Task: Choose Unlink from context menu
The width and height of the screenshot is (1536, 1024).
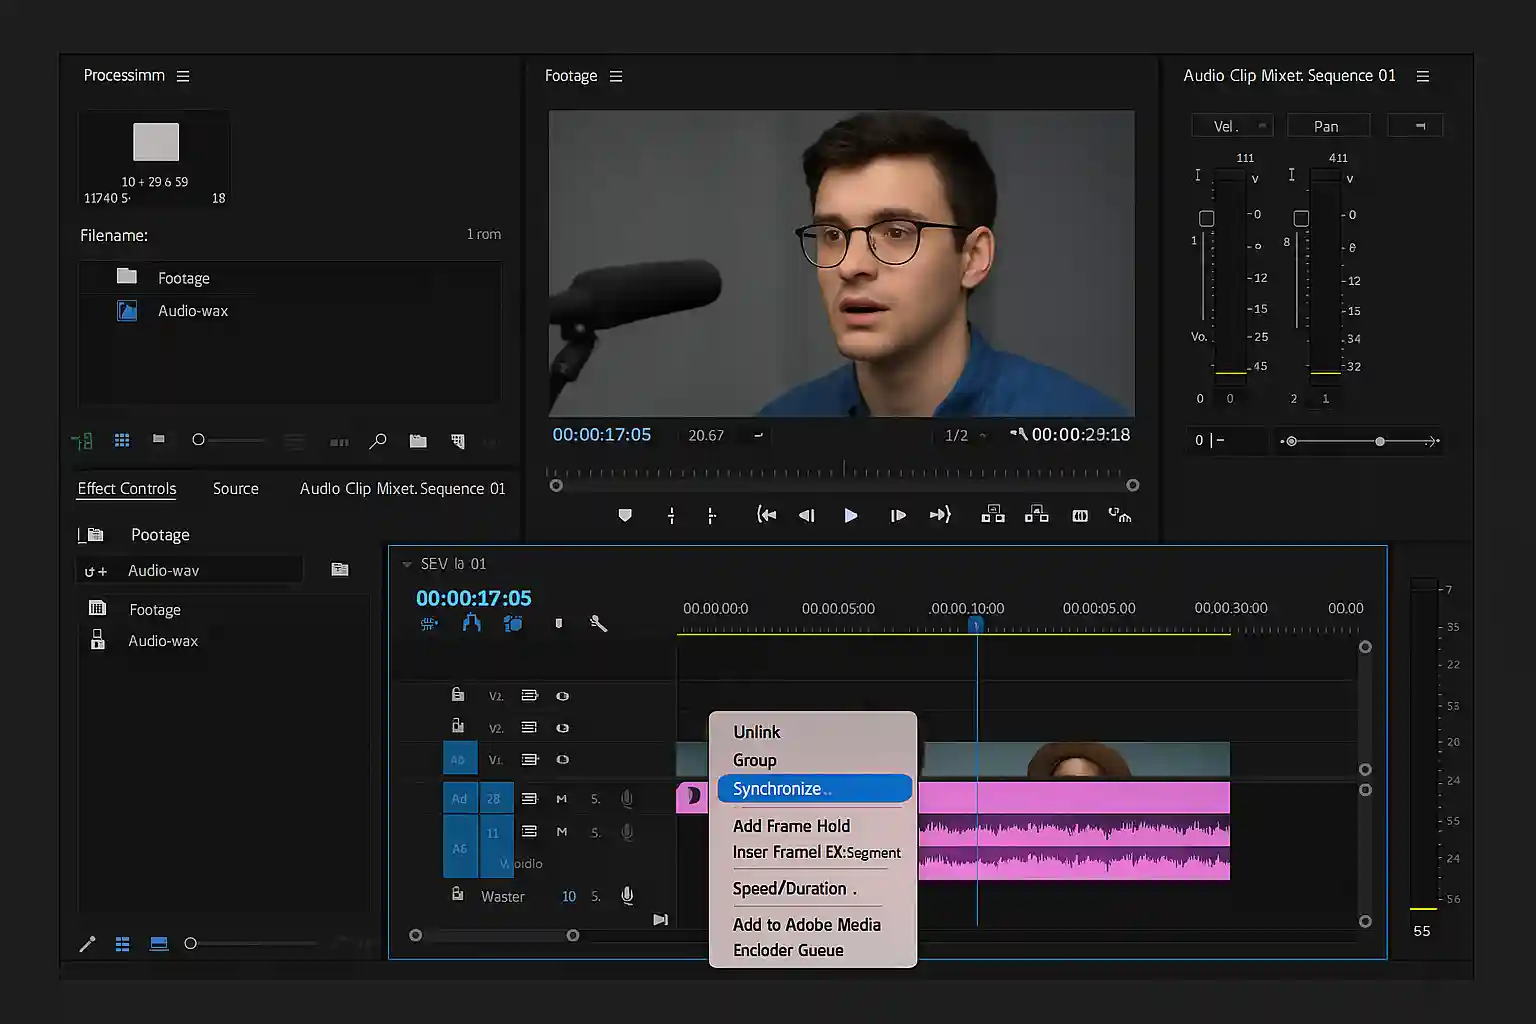Action: pyautogui.click(x=757, y=732)
